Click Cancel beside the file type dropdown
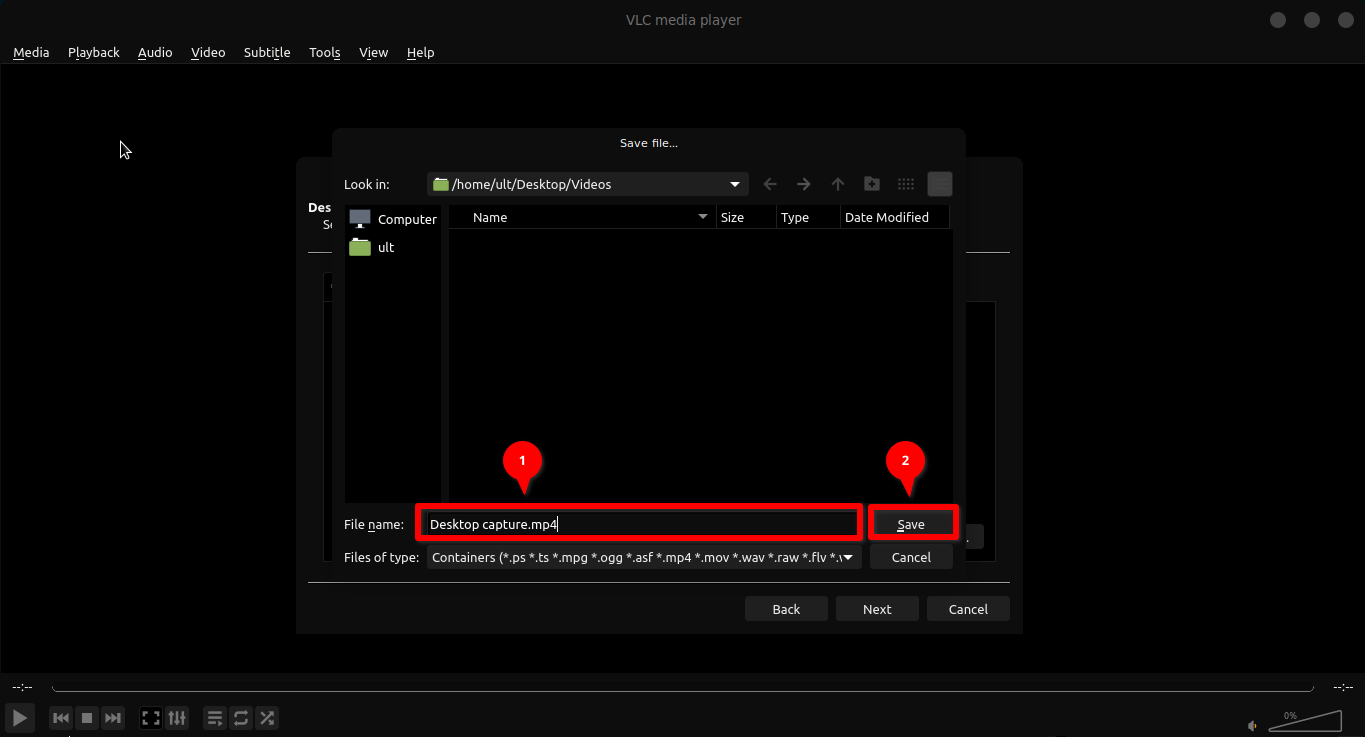Image resolution: width=1365 pixels, height=737 pixels. point(911,557)
